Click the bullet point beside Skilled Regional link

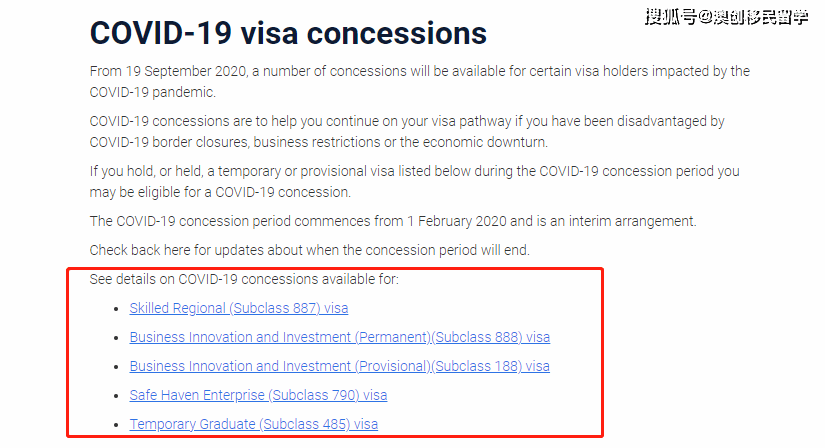click(x=116, y=309)
